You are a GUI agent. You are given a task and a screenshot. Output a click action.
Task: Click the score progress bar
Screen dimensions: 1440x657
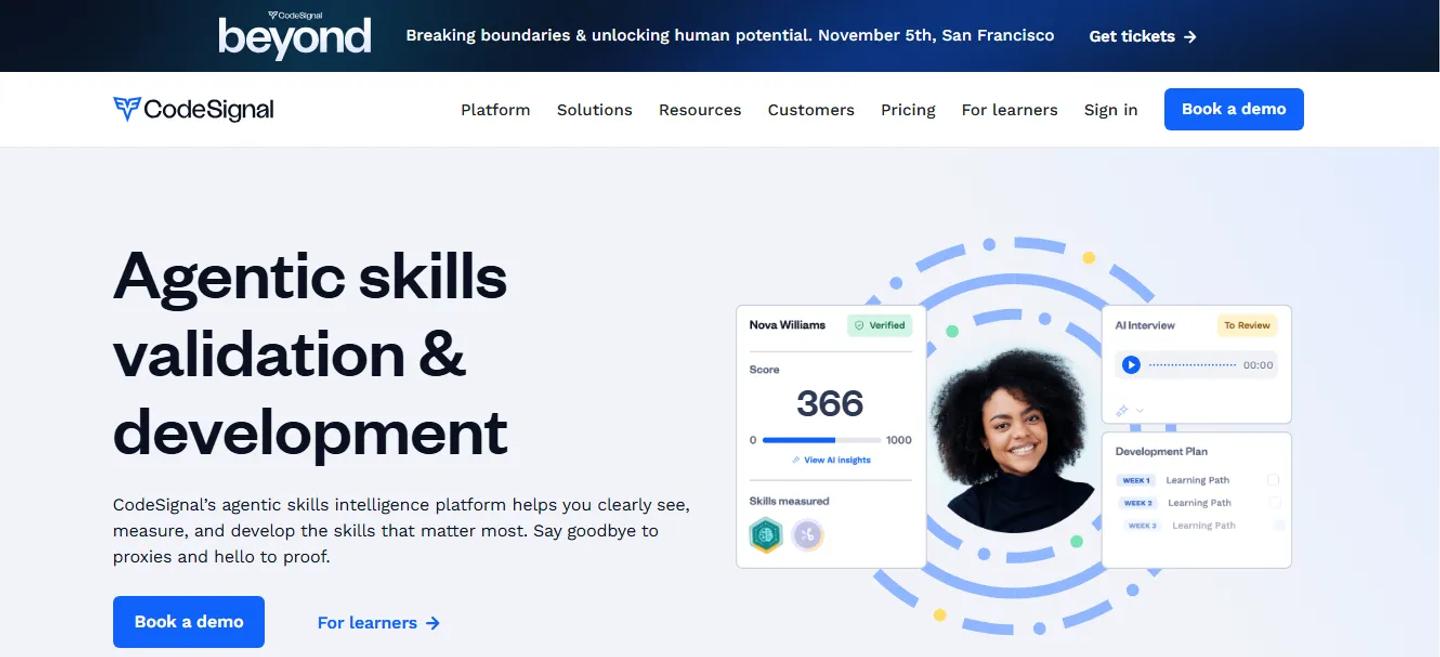(822, 440)
